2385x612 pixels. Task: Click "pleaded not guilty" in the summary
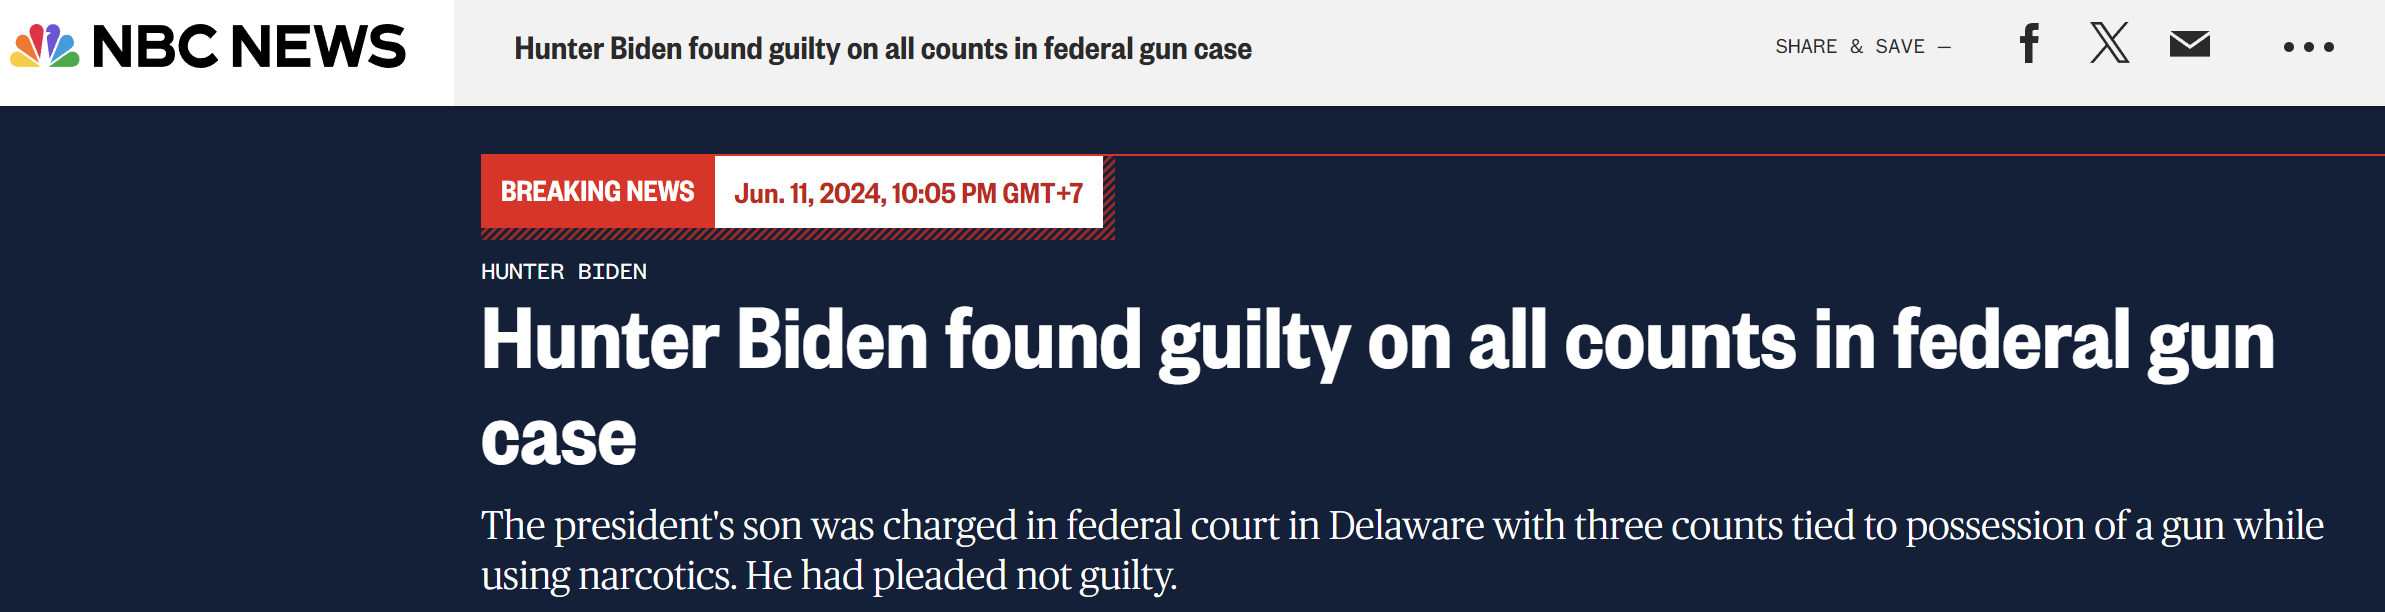click(1023, 576)
